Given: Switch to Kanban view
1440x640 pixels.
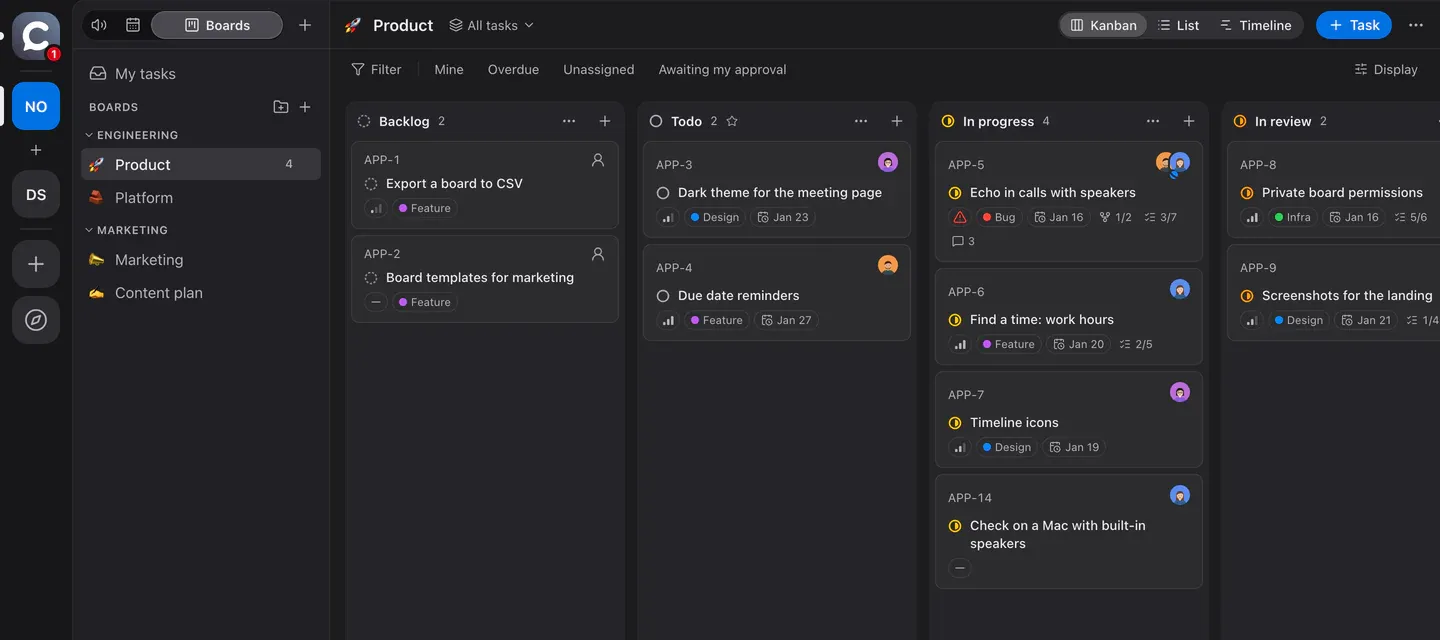Looking at the screenshot, I should click(1104, 25).
